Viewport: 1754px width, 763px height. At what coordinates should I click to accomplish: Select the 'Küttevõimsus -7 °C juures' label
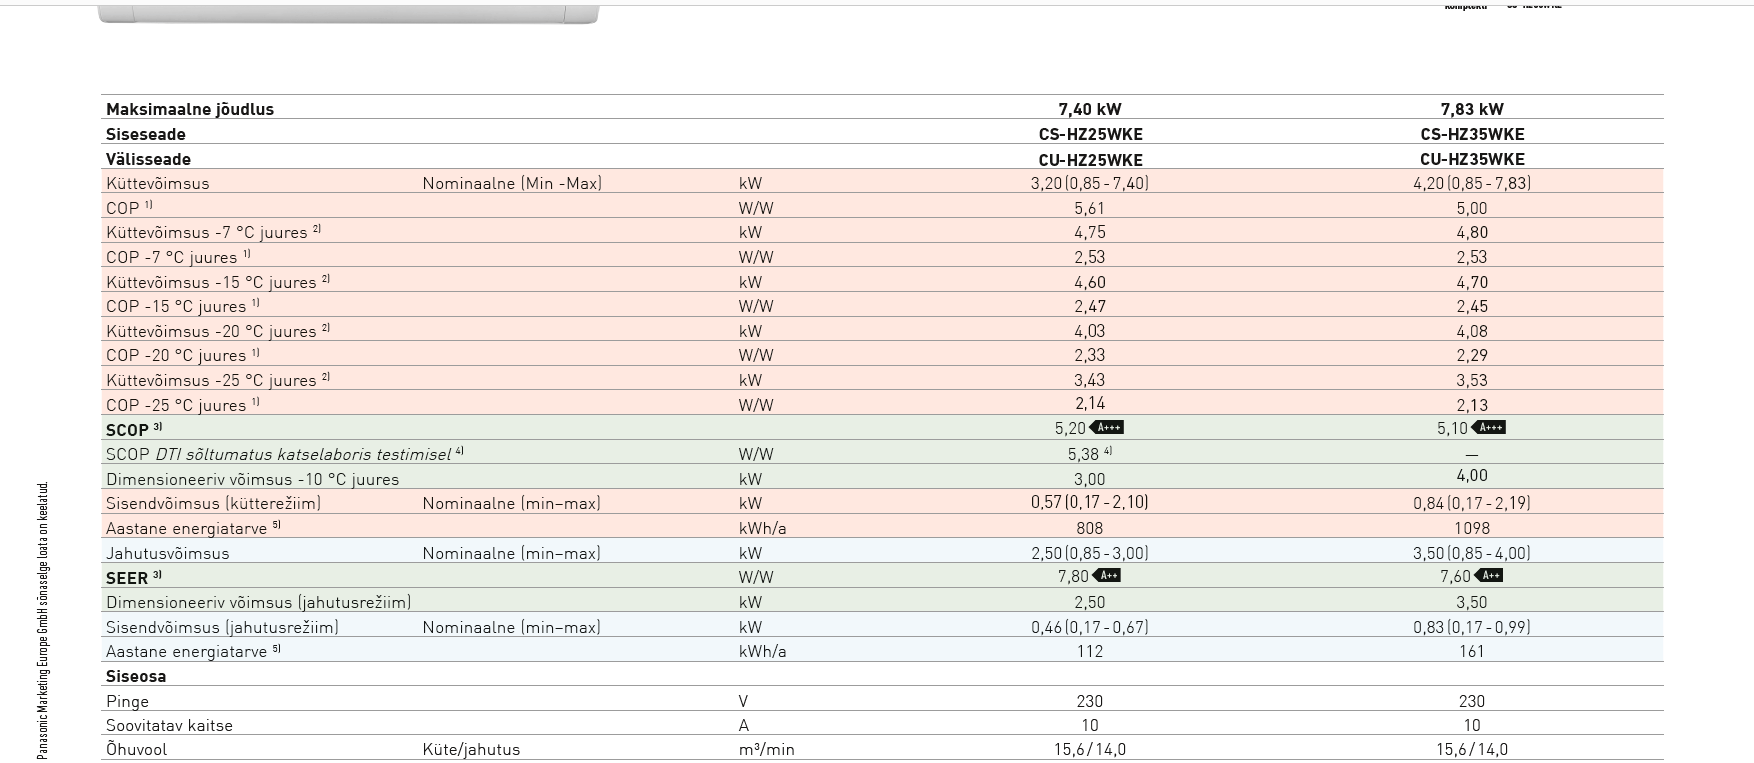pos(213,232)
